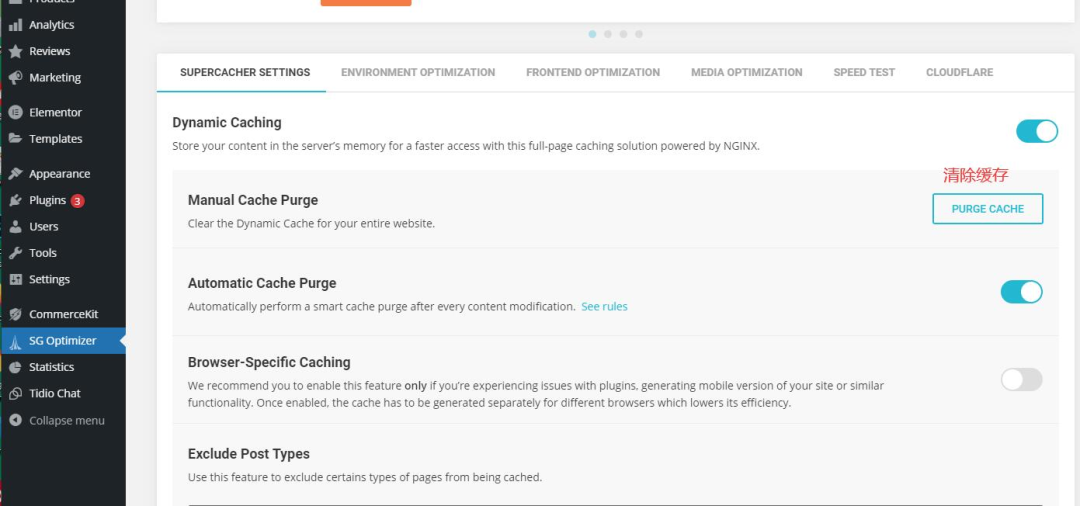
Task: Click the Elementor icon in sidebar
Action: 15,113
